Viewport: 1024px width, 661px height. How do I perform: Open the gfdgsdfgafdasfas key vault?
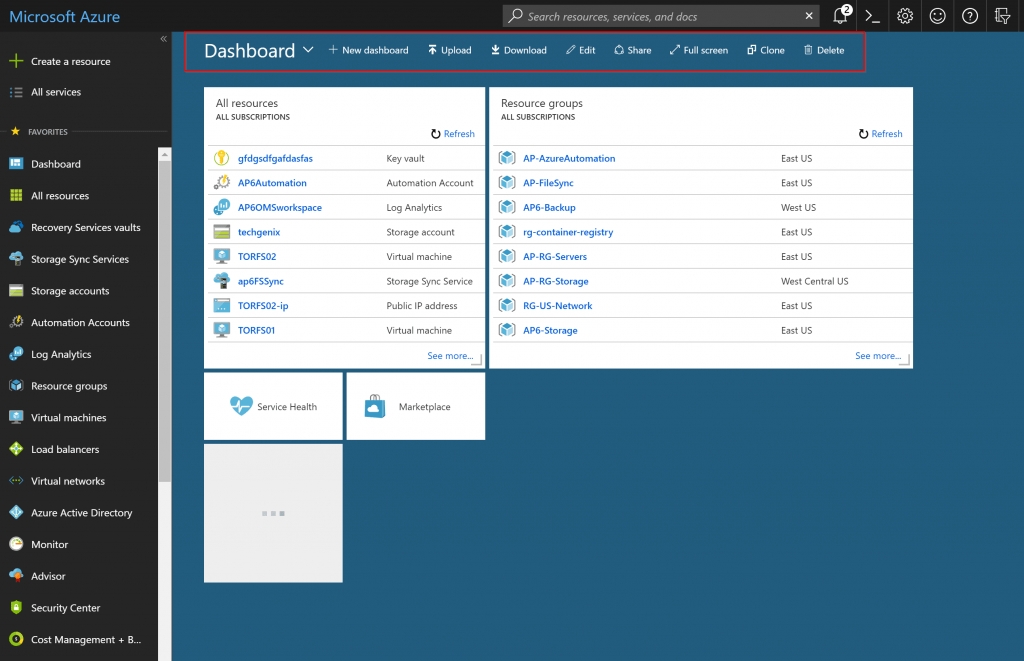(x=275, y=158)
